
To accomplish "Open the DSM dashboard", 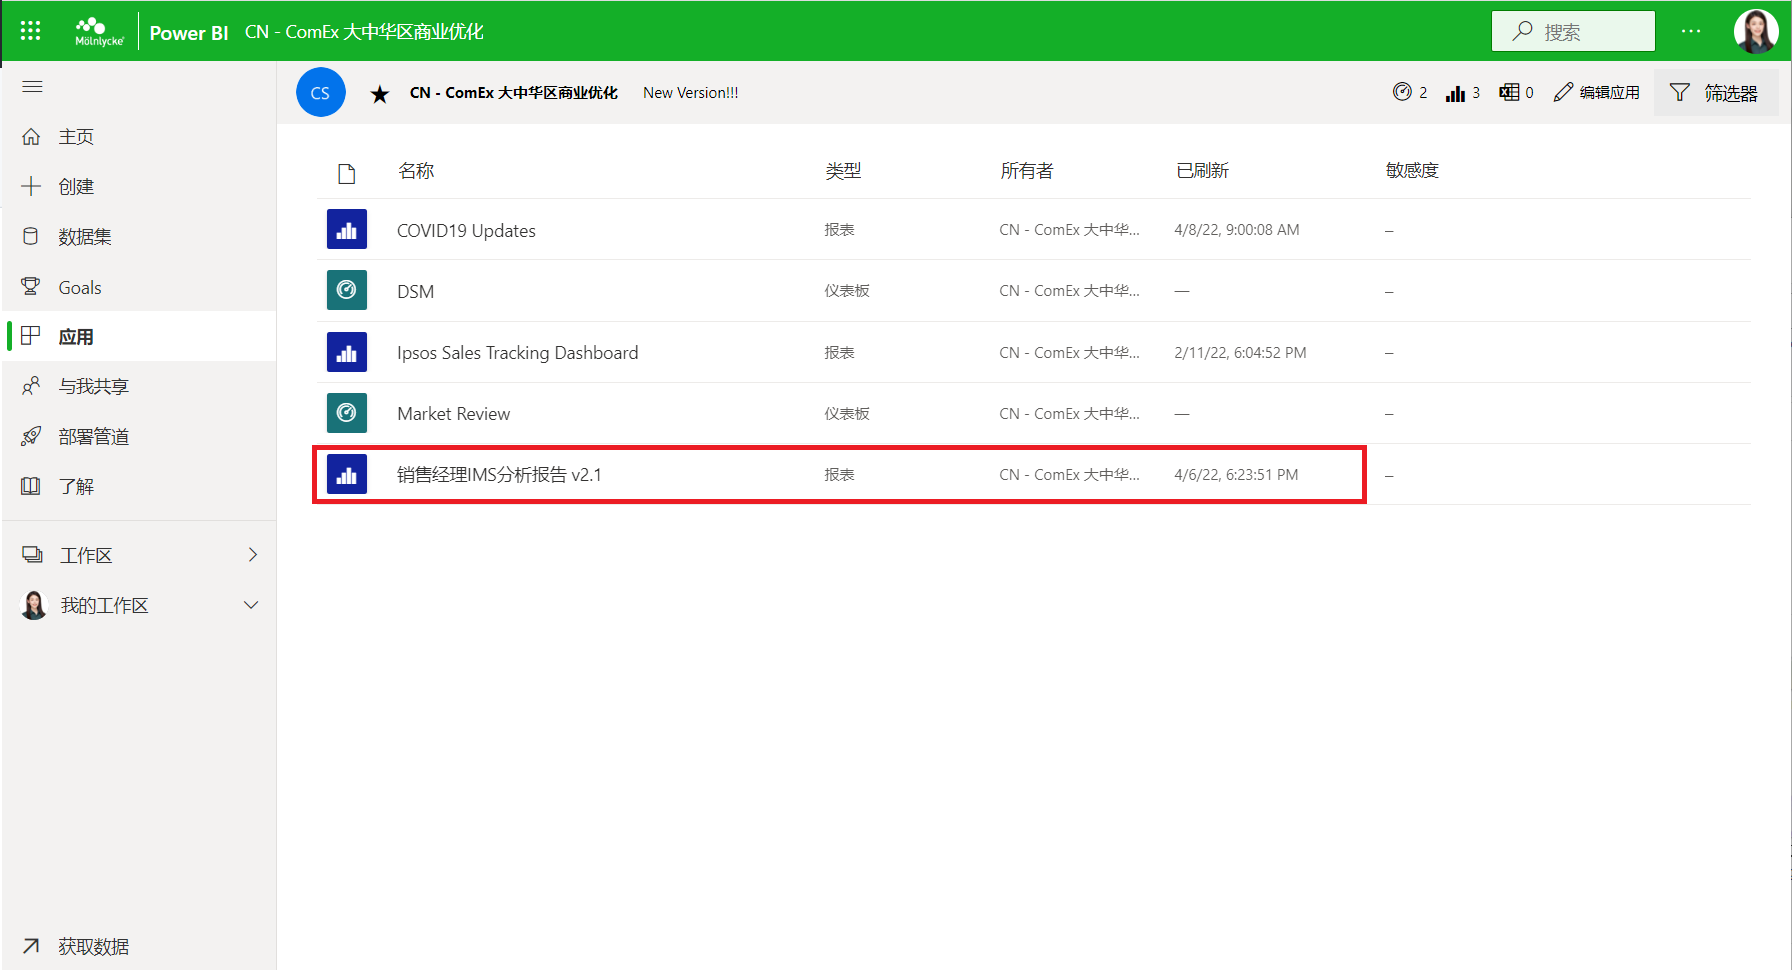I will (415, 292).
